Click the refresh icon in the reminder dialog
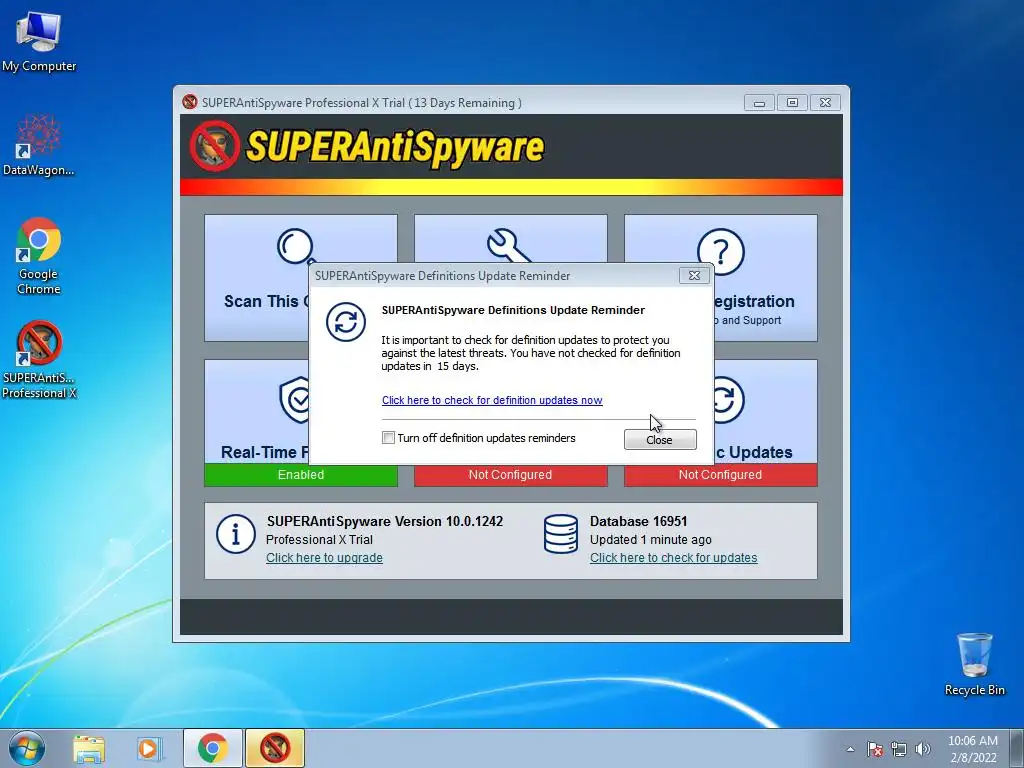The width and height of the screenshot is (1024, 768). pyautogui.click(x=345, y=322)
